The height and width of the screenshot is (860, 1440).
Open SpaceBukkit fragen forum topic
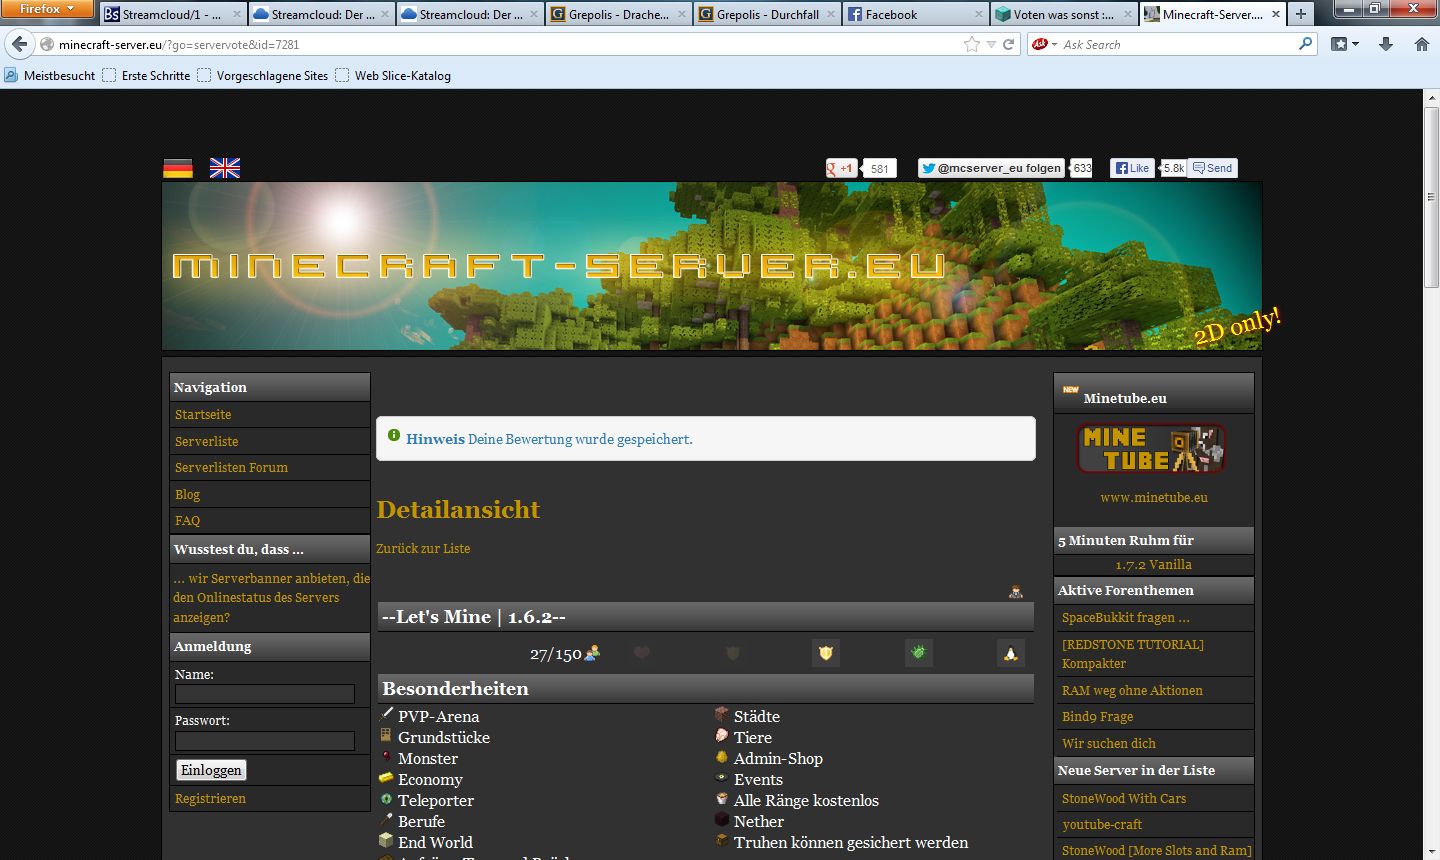tap(1126, 617)
